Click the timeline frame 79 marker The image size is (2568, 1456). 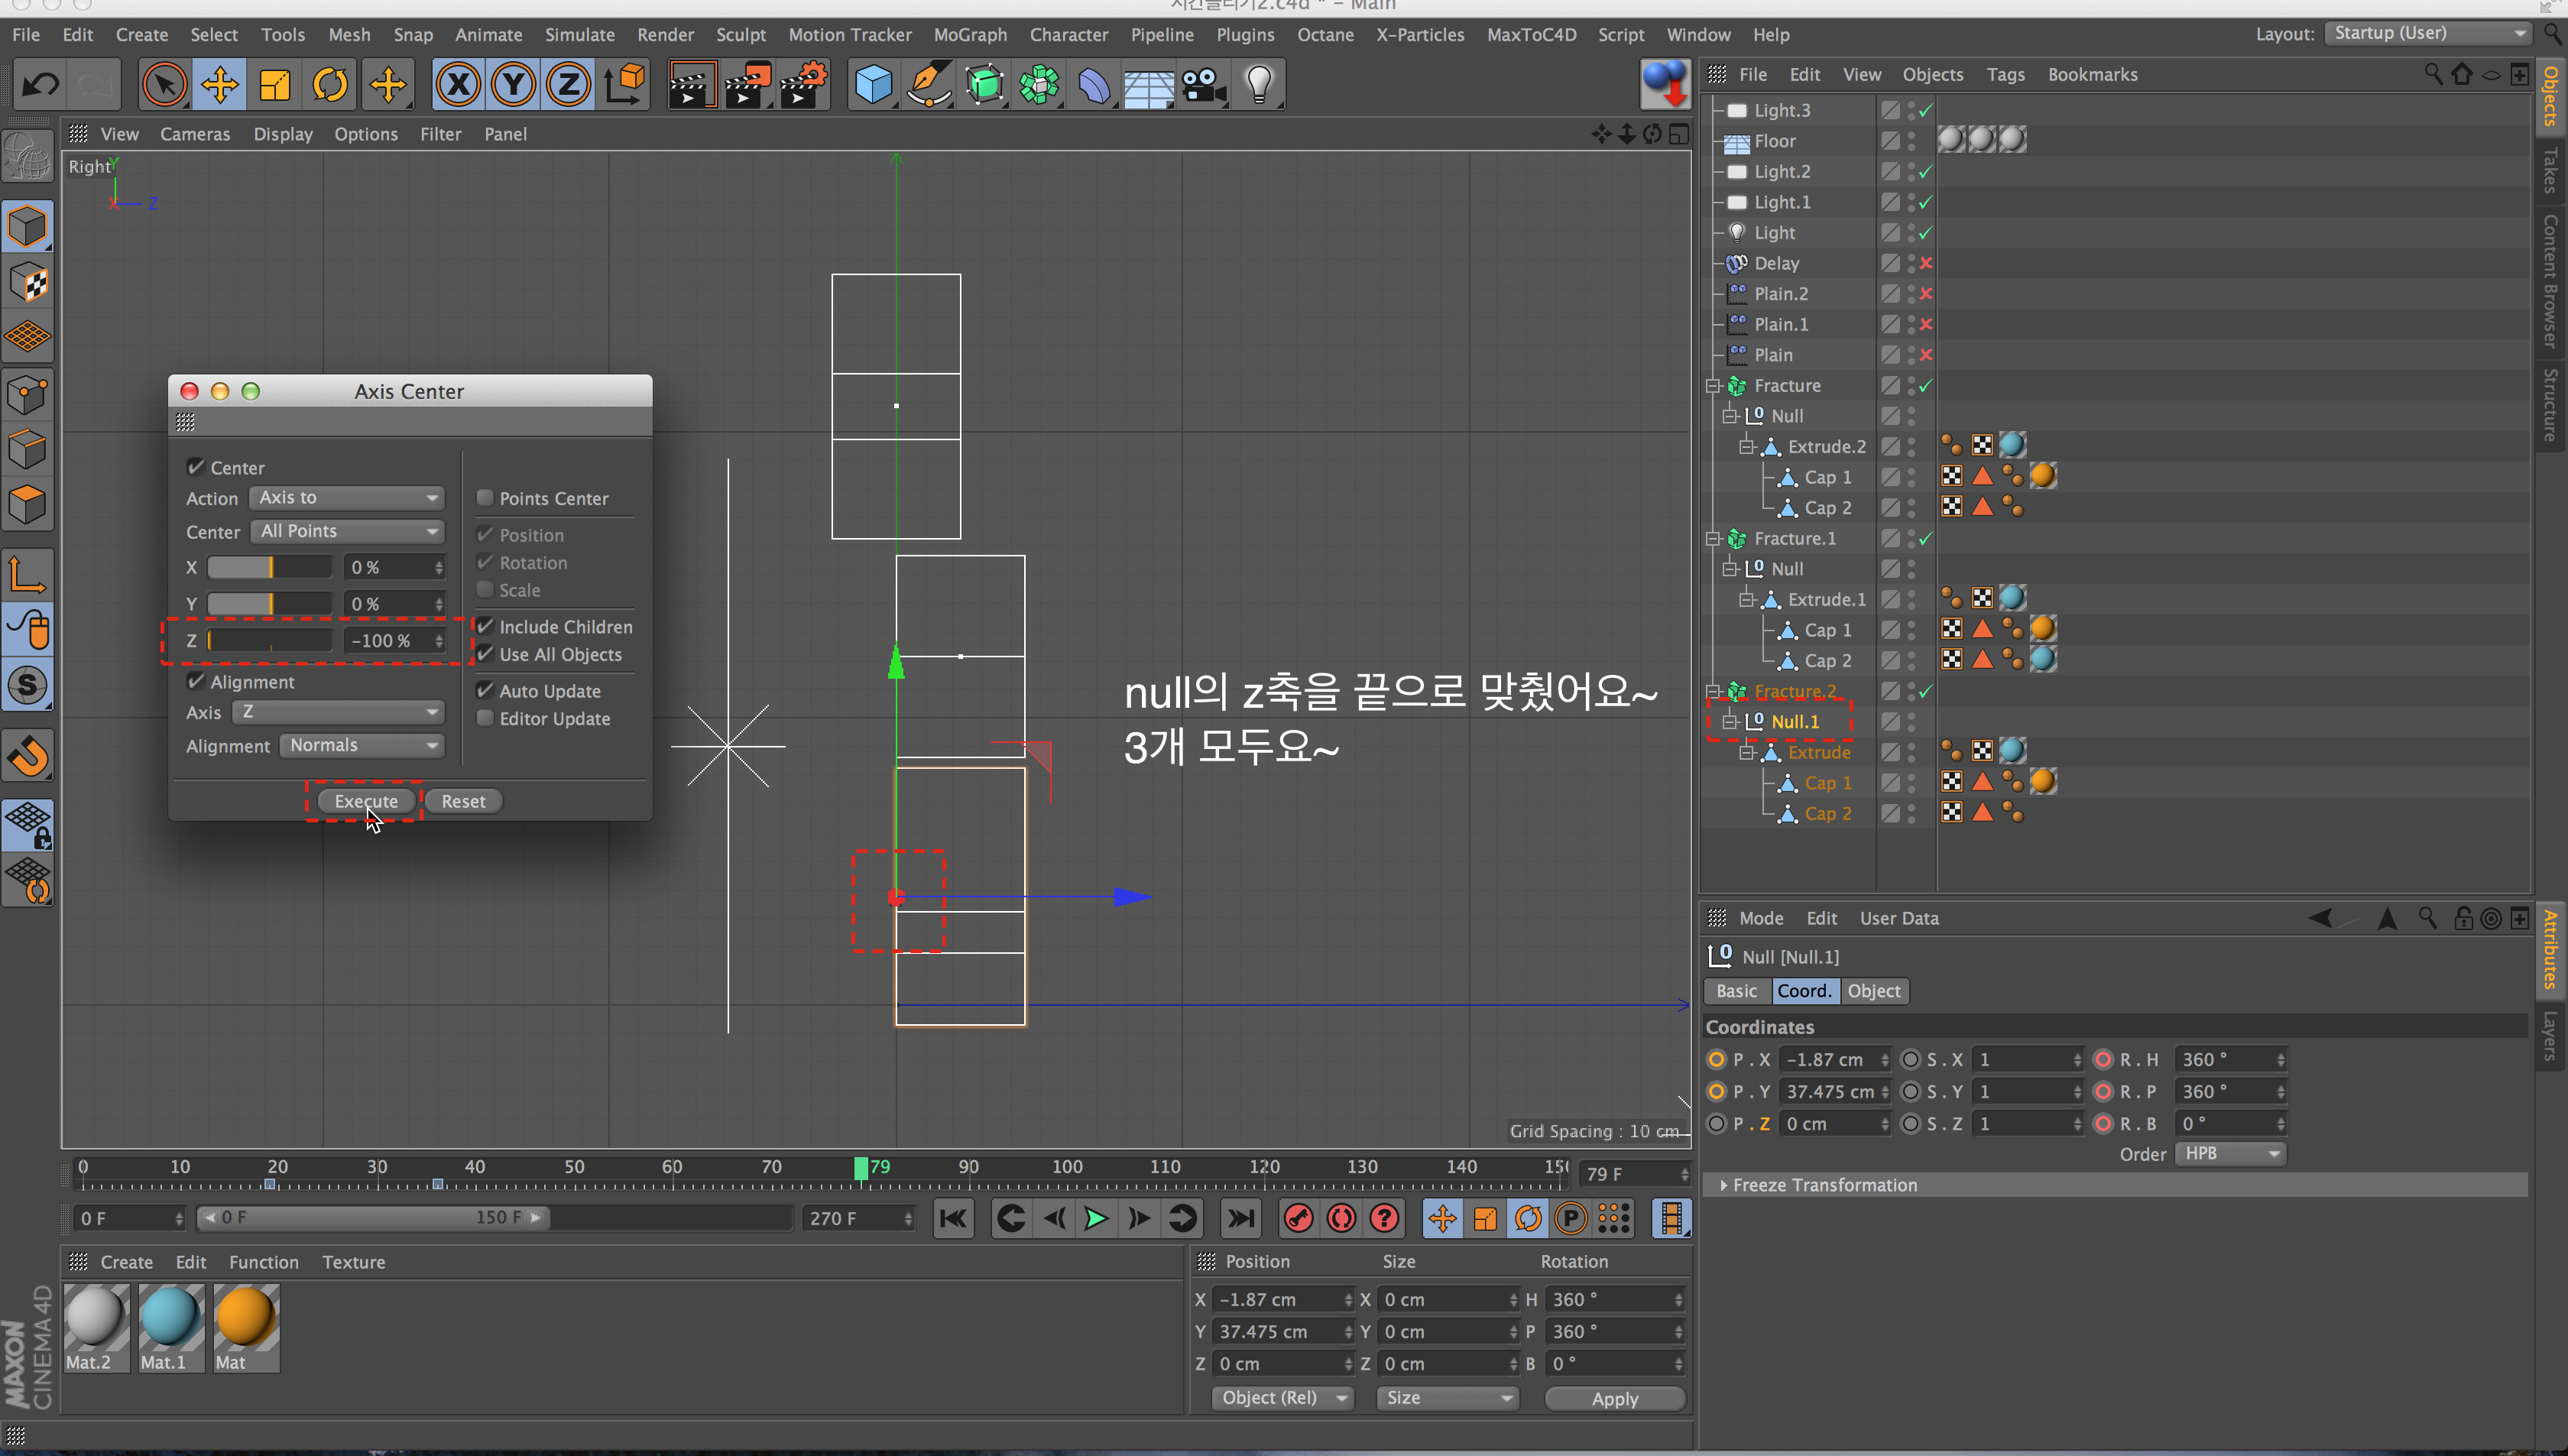pos(861,1167)
